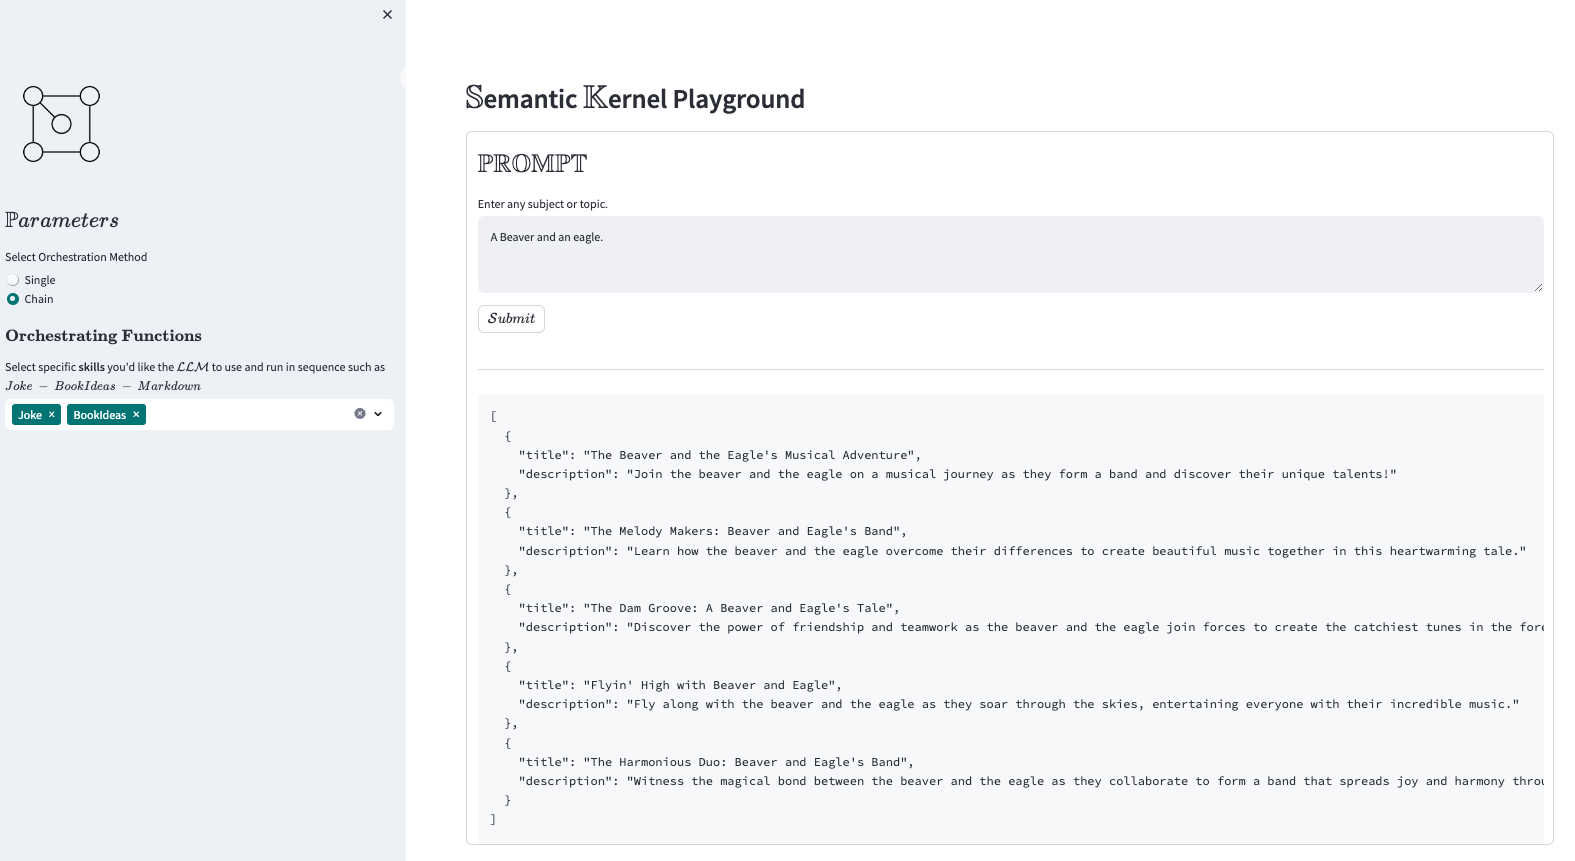Viewport: 1575px width, 861px height.
Task: Click title "The Melody Makers: Beaver and Eagle's Band"
Action: [x=744, y=531]
